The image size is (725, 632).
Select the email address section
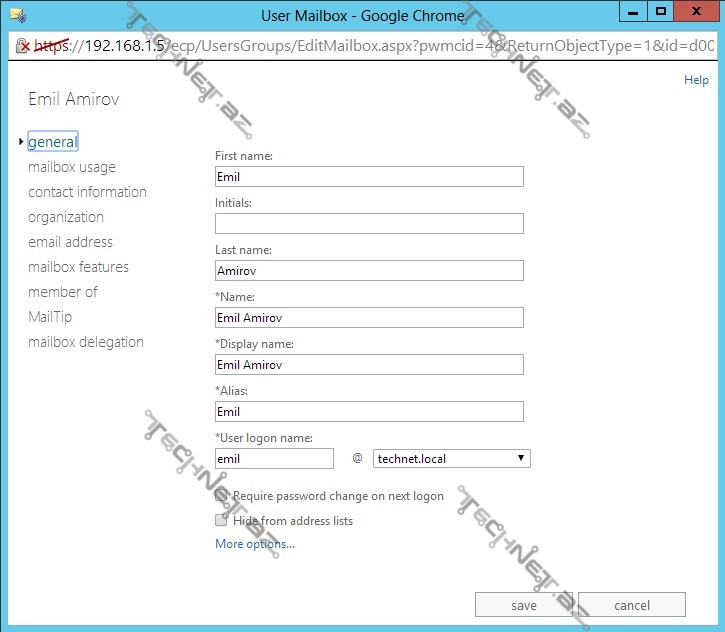point(70,242)
